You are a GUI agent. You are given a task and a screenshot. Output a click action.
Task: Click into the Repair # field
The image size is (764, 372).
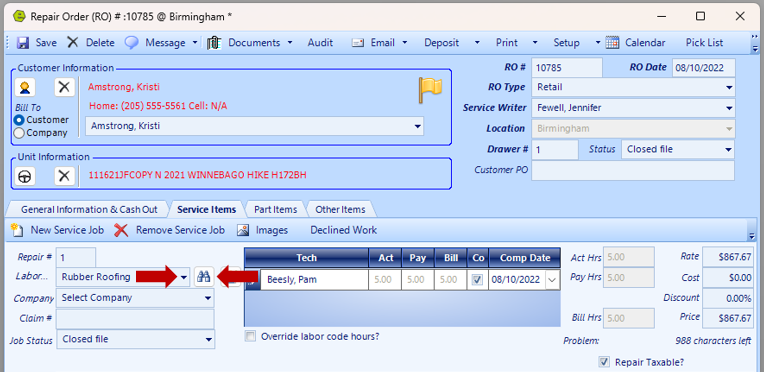pyautogui.click(x=76, y=257)
